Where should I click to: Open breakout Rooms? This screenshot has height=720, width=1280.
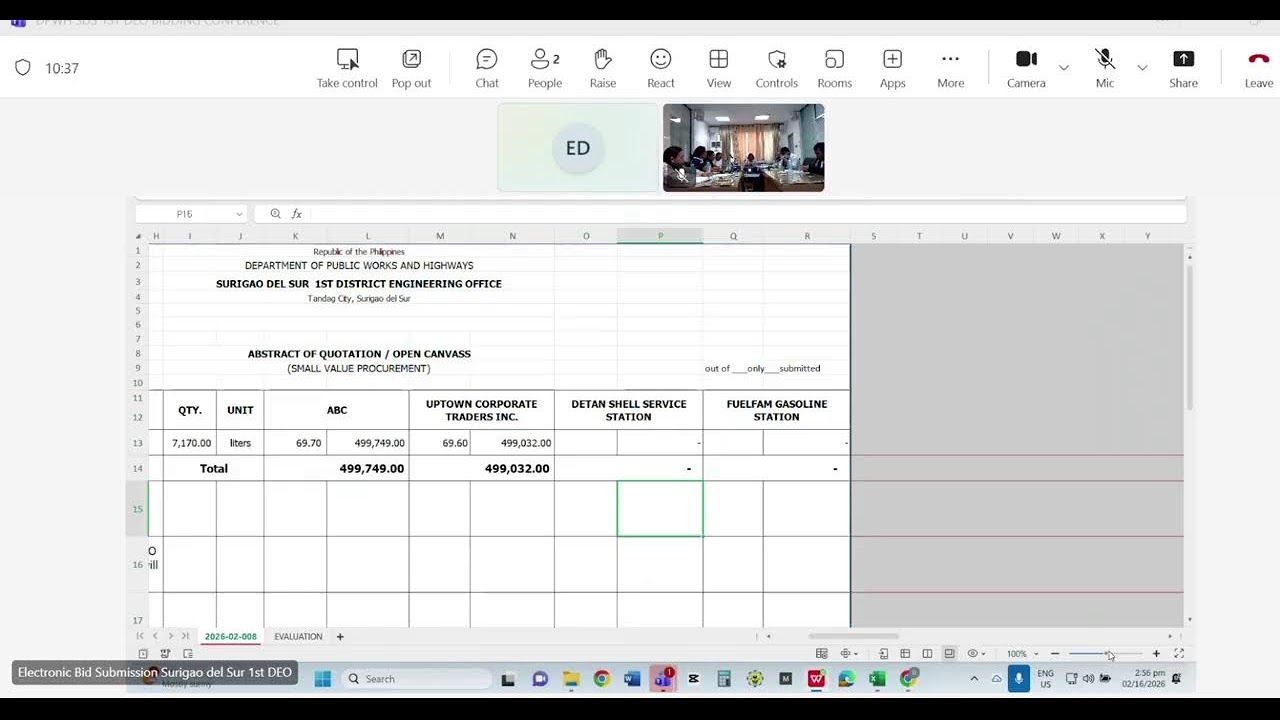[x=835, y=68]
